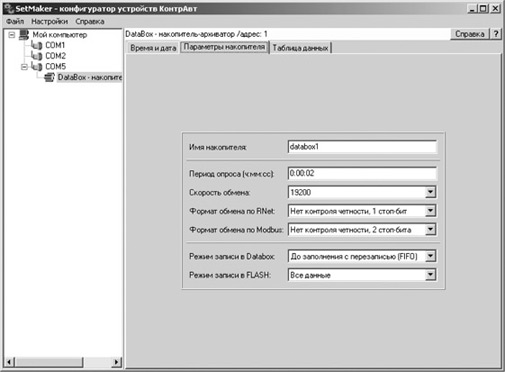
Task: Open Режим записи в Databox dropdown arrow
Action: tap(430, 256)
